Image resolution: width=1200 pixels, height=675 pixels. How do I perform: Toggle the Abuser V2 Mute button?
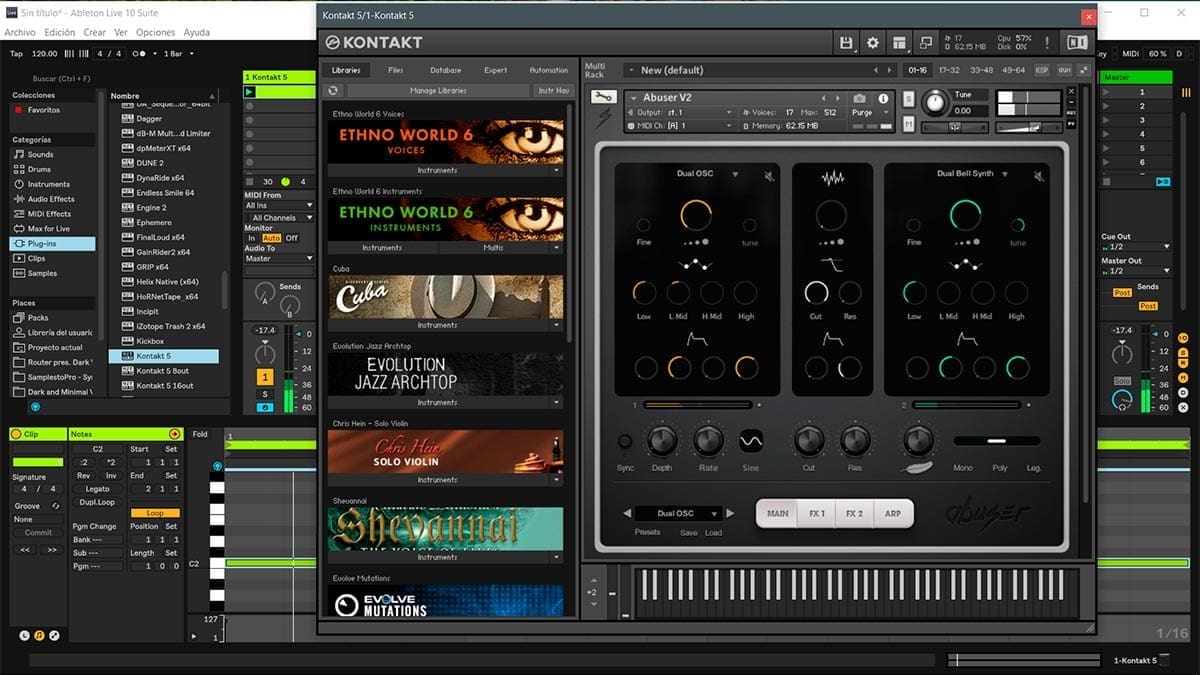(909, 124)
